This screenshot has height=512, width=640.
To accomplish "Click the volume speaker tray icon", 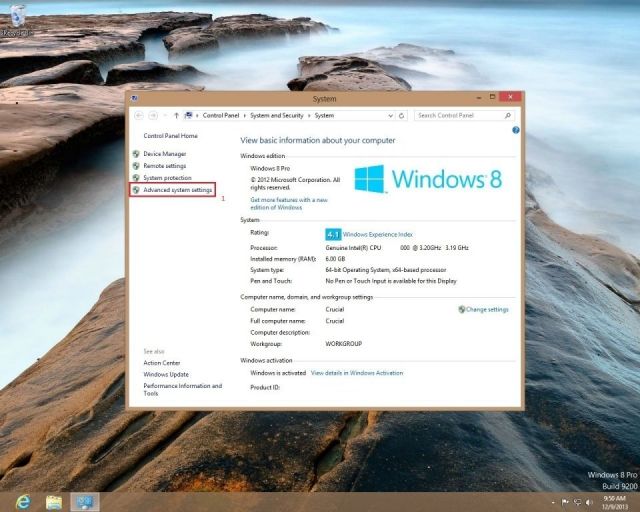I will coord(590,501).
